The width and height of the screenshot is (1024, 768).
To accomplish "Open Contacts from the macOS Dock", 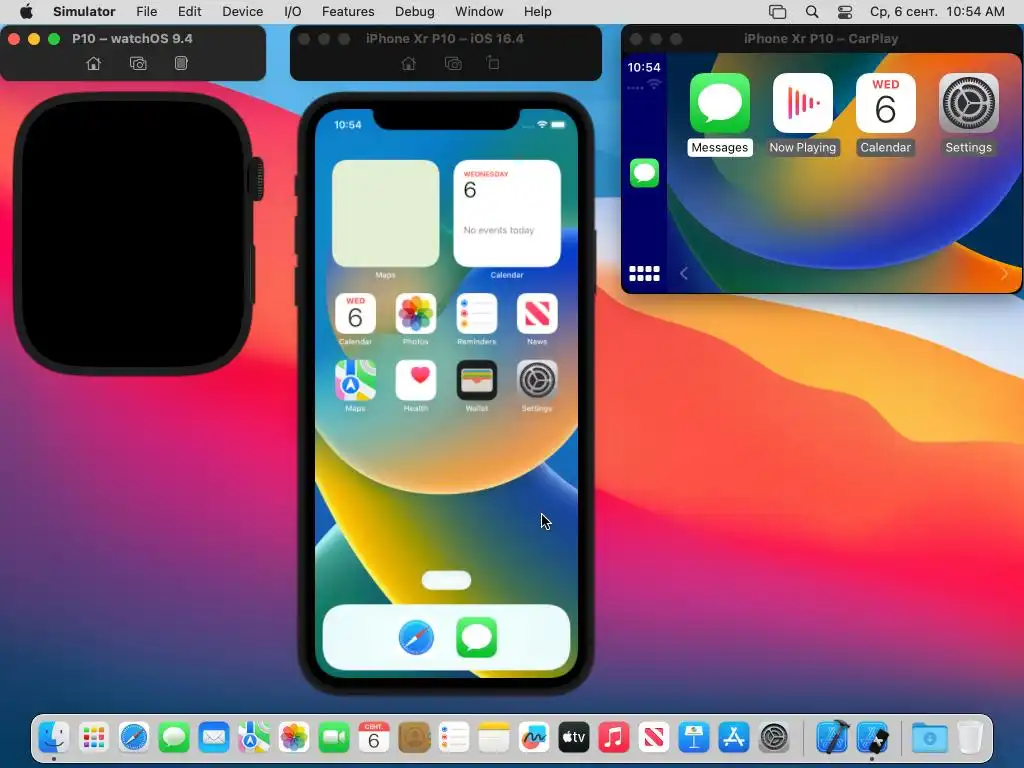I will [414, 738].
